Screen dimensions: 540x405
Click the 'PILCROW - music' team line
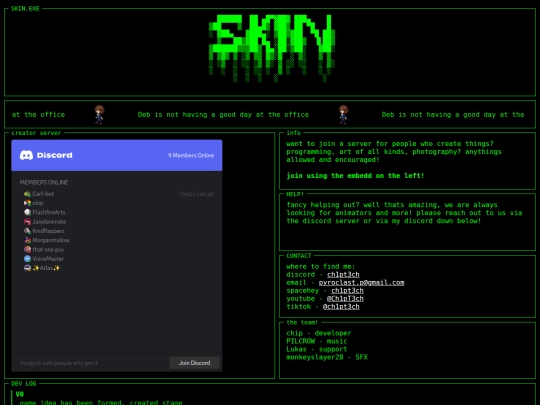pos(316,341)
